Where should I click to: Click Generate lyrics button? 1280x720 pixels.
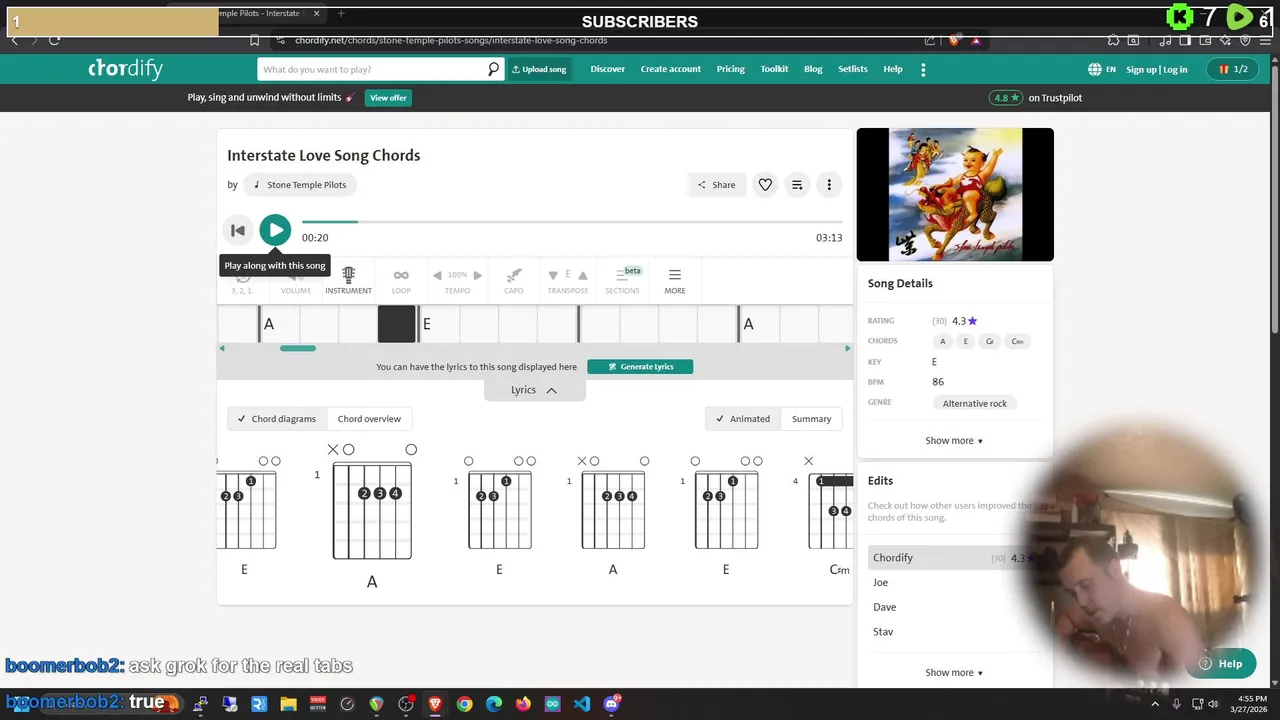pos(640,366)
